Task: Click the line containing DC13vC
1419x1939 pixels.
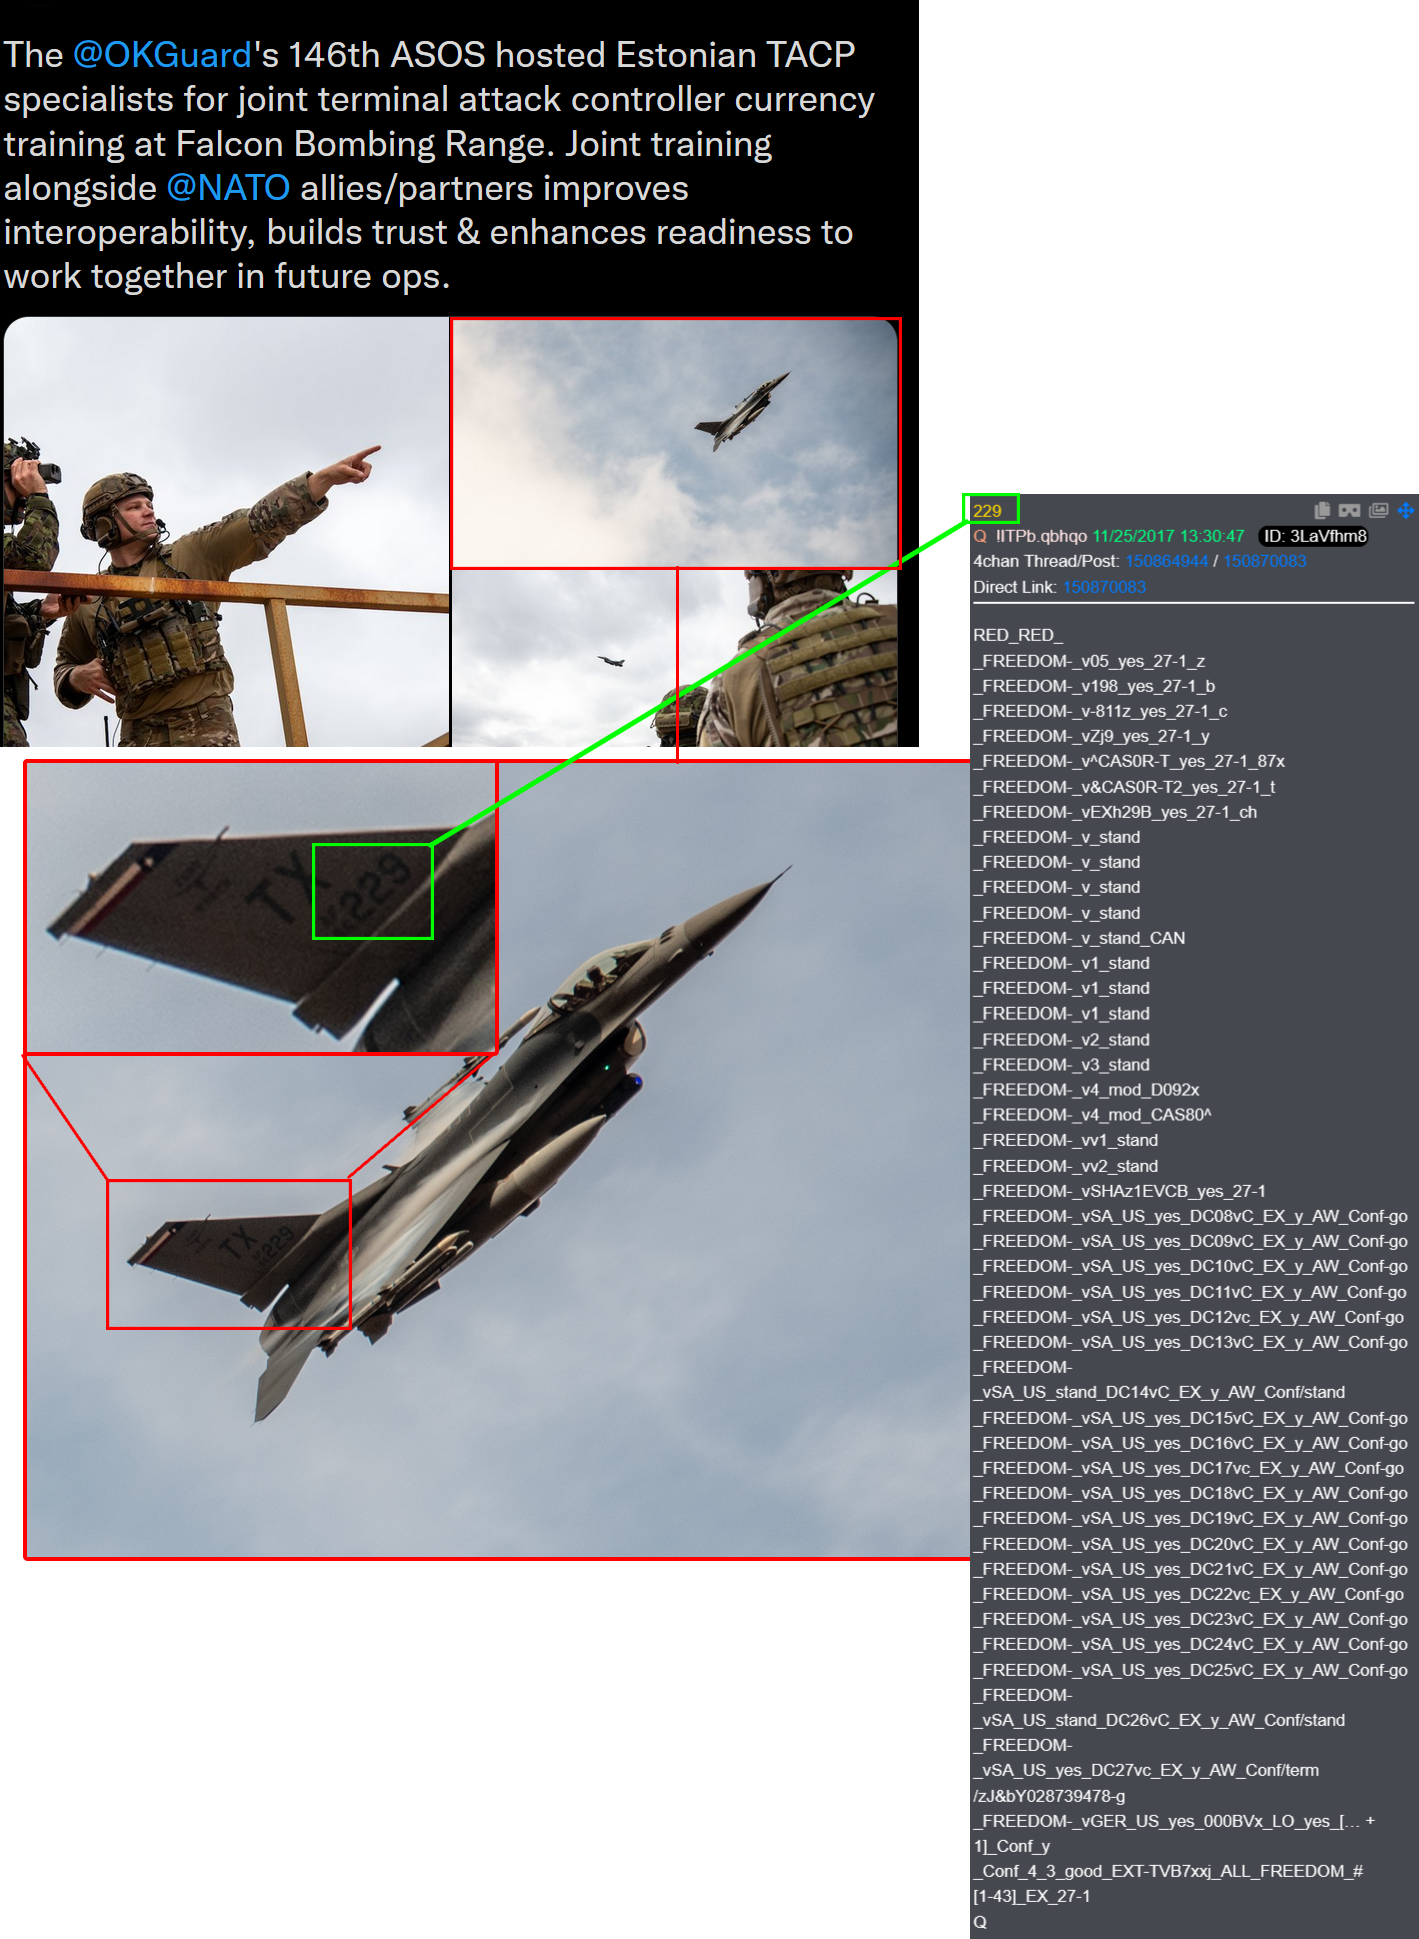Action: pyautogui.click(x=1190, y=1342)
